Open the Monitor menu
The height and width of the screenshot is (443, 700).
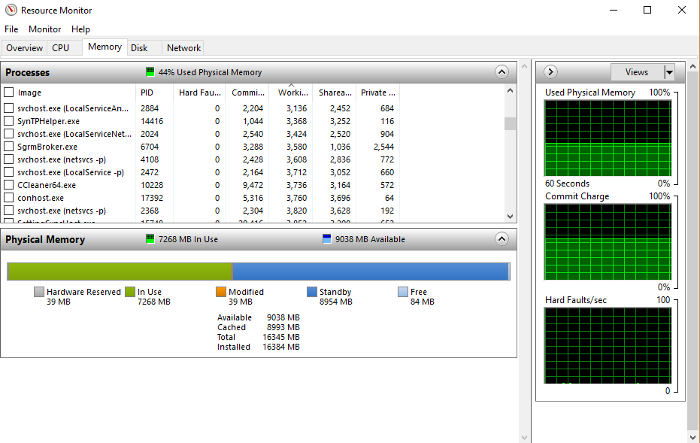pos(45,29)
